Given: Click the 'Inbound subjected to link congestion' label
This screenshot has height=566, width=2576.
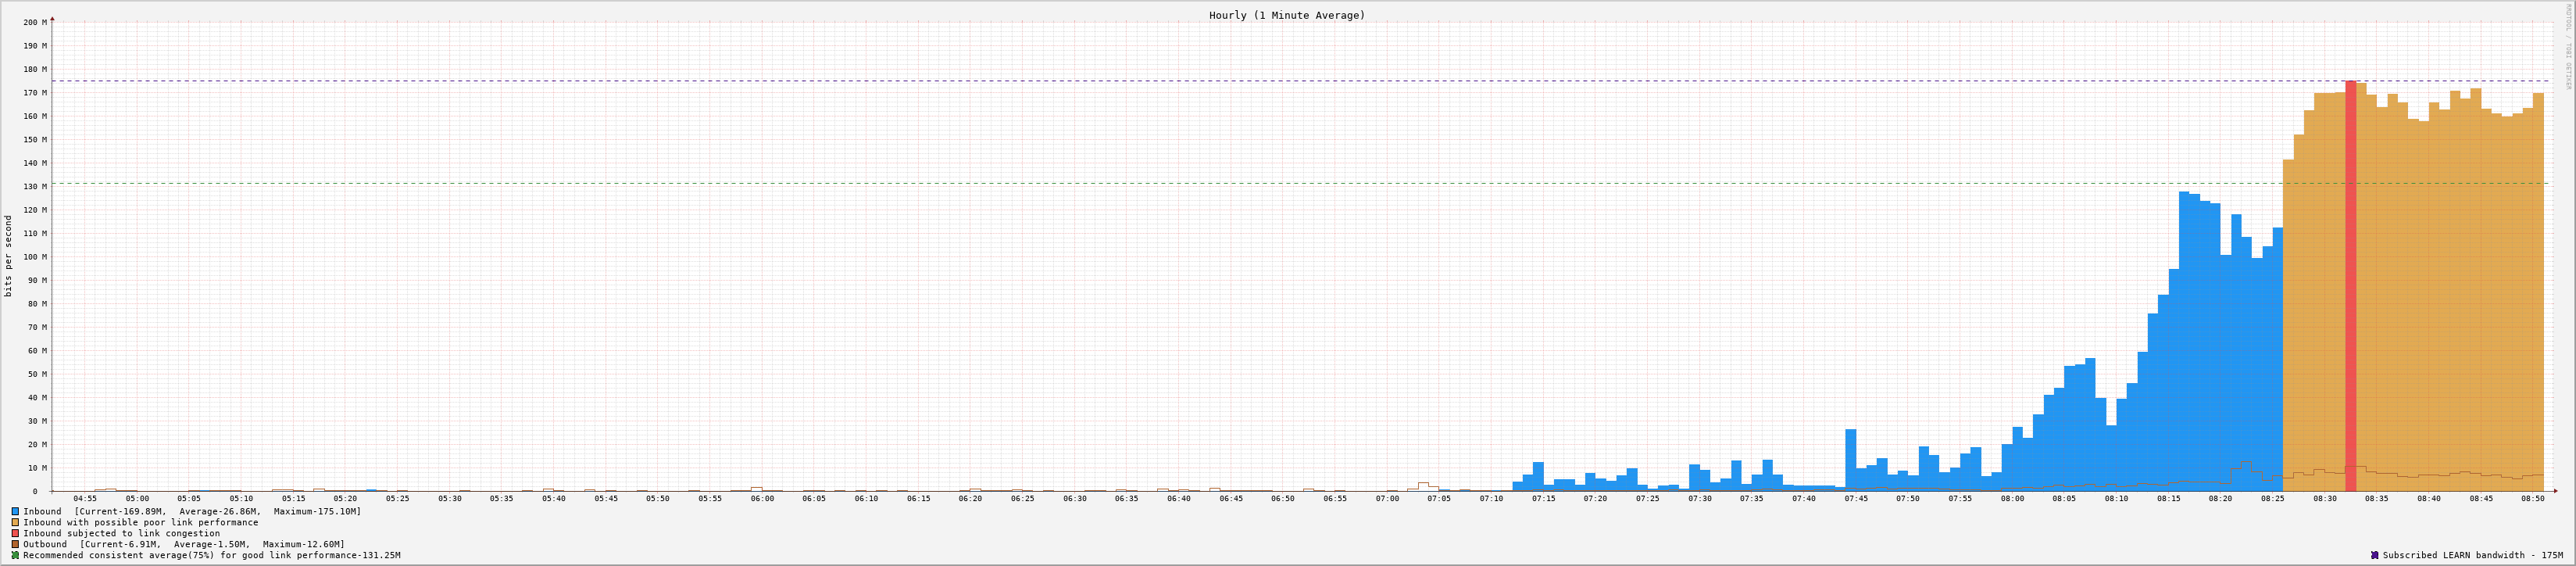Looking at the screenshot, I should 121,533.
